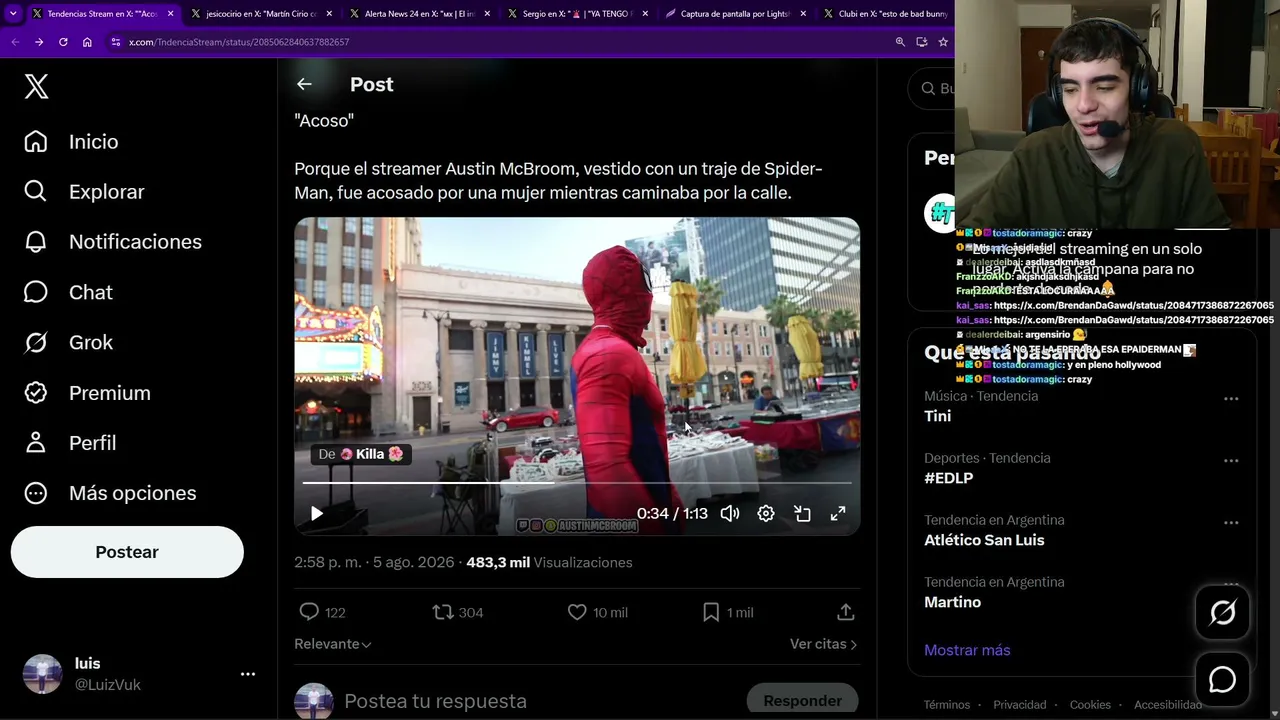Image resolution: width=1280 pixels, height=720 pixels.
Task: Open the floating chat bubble button
Action: pyautogui.click(x=1223, y=680)
